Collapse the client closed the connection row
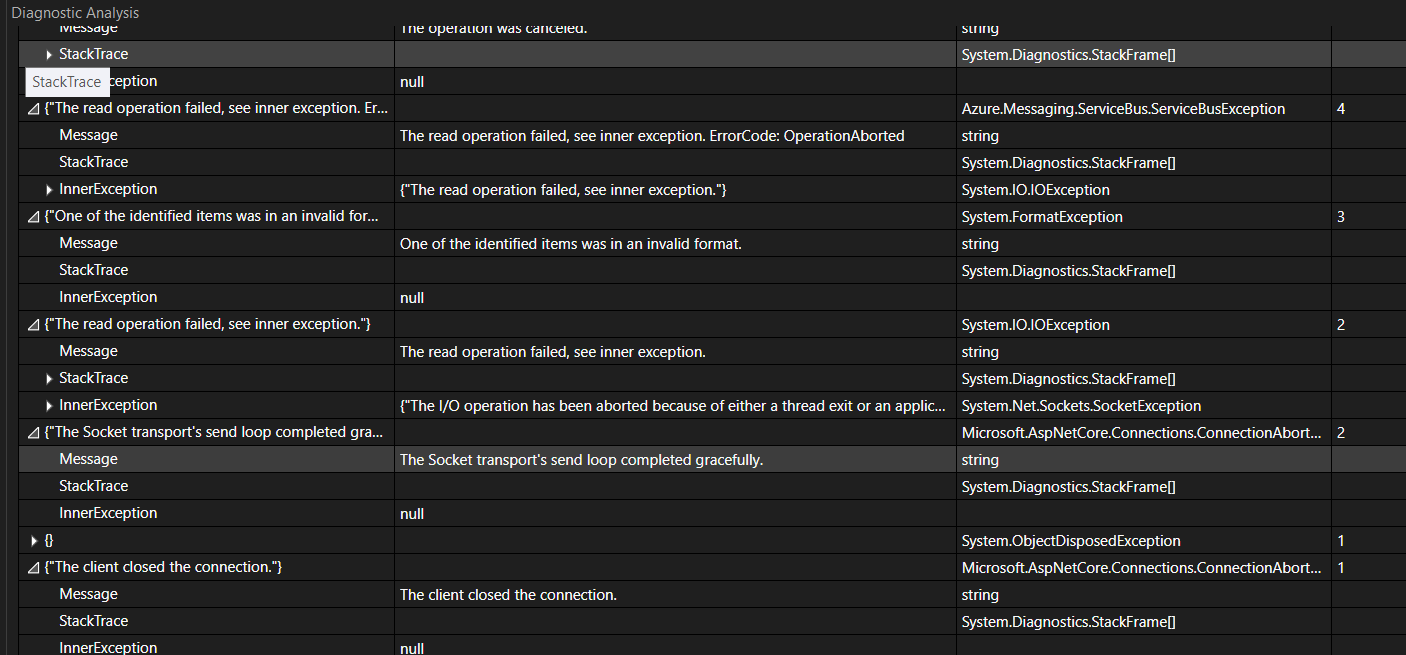Screen dimensions: 1406x655 pyautogui.click(x=35, y=568)
